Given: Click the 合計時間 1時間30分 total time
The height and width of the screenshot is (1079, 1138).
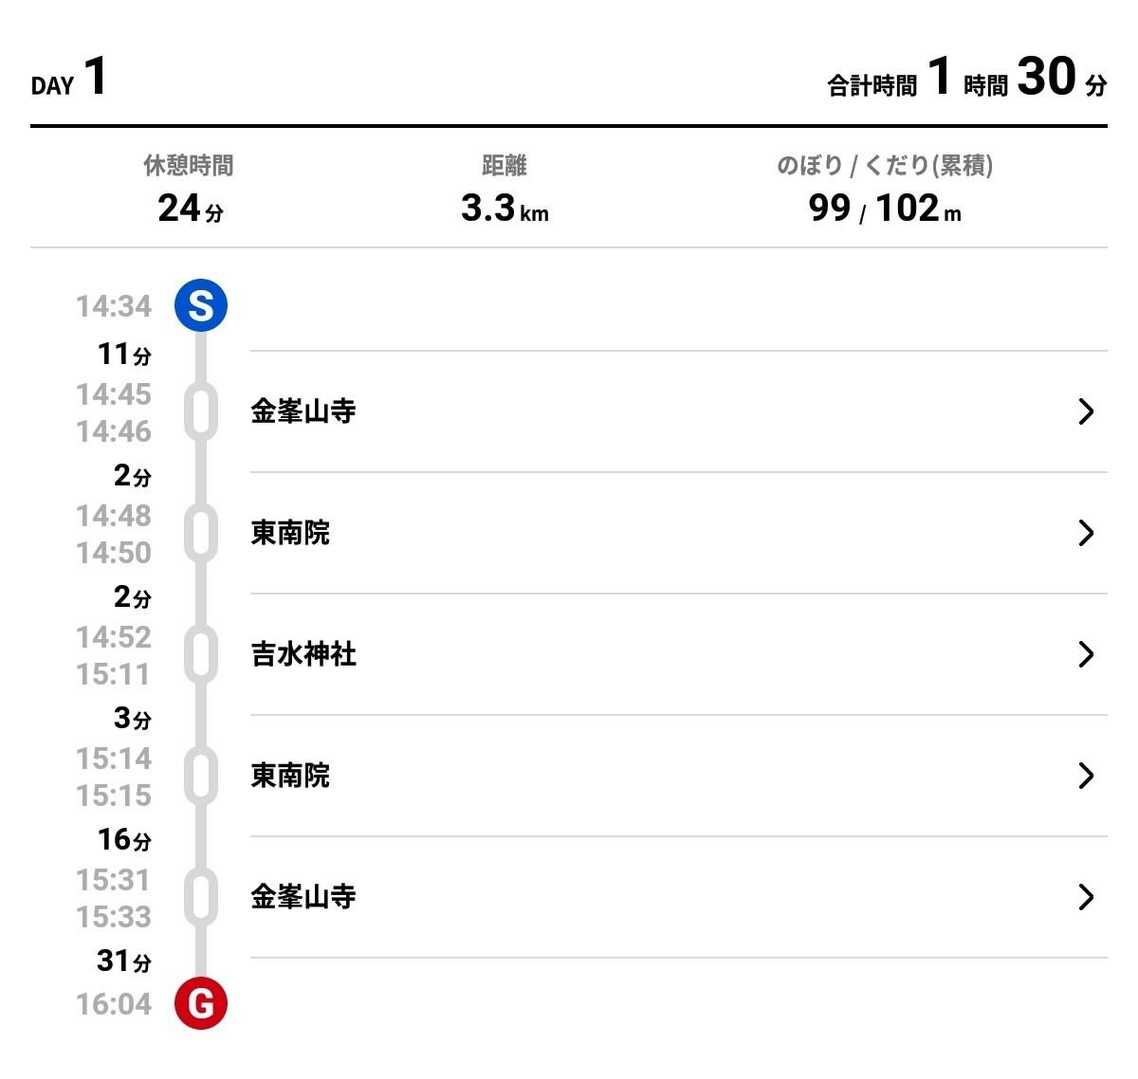Looking at the screenshot, I should coord(966,78).
